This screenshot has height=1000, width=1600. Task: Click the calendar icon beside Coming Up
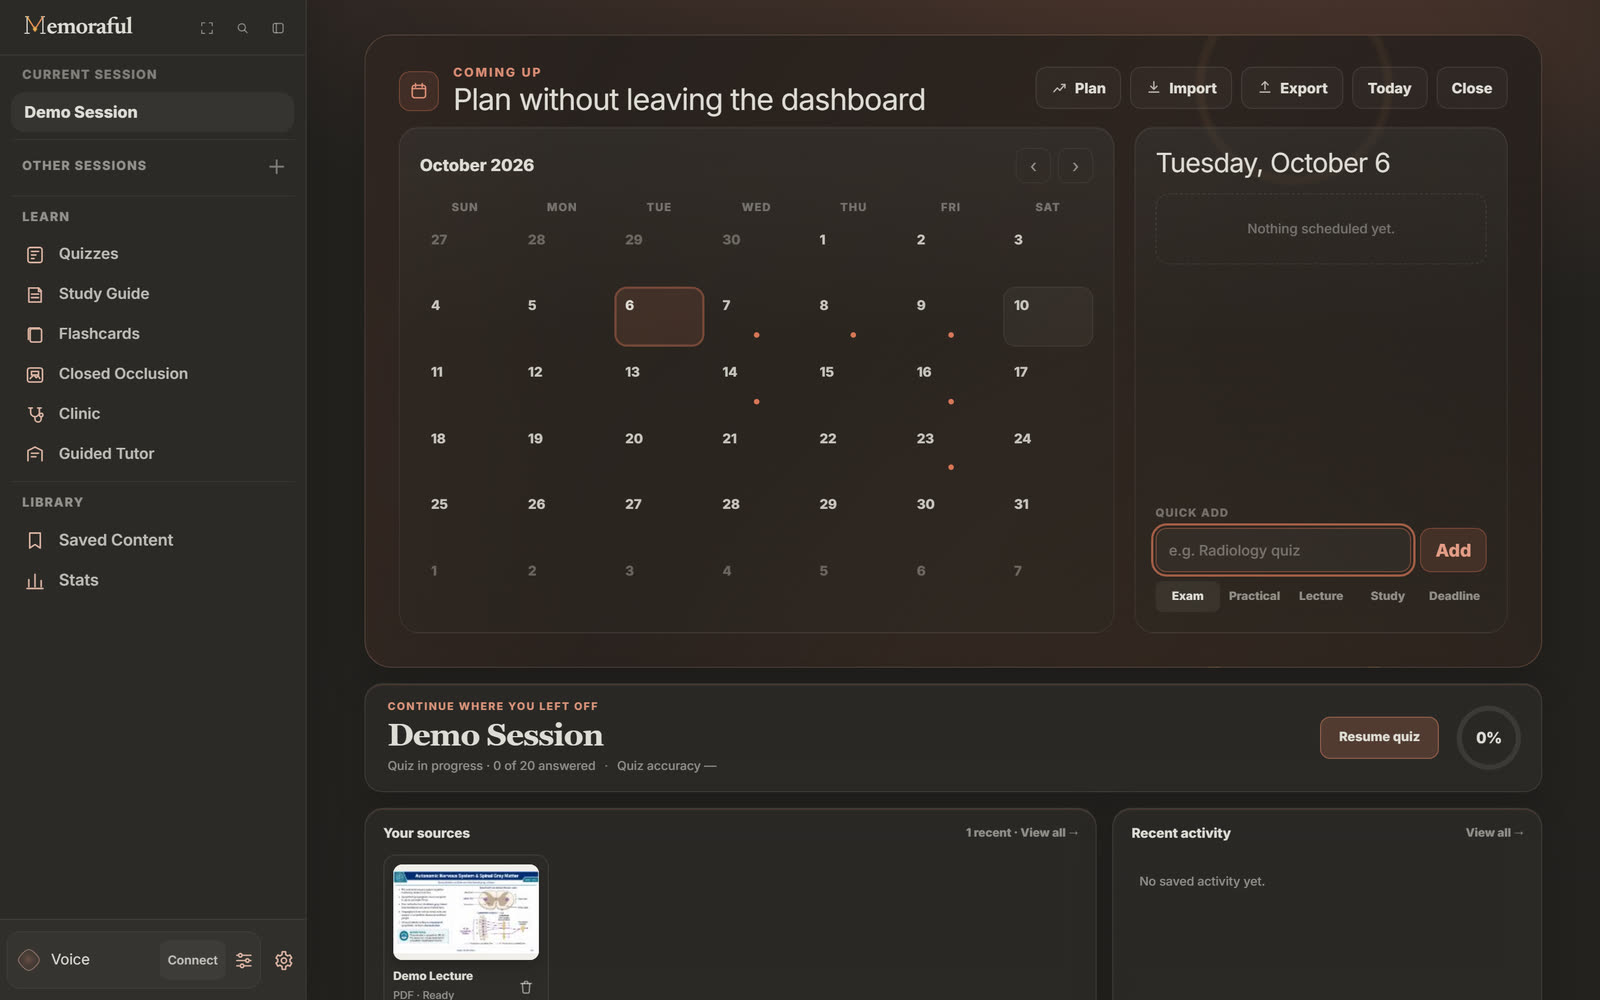(419, 91)
